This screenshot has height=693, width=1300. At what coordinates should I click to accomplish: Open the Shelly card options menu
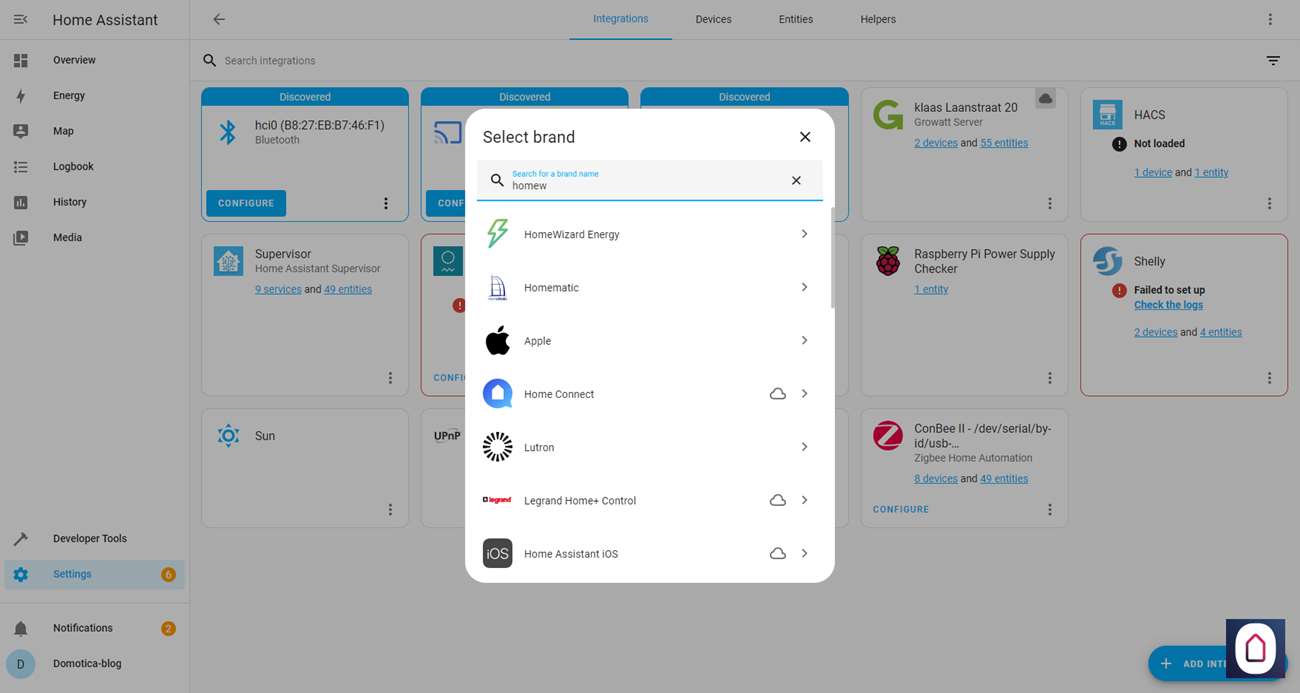click(1270, 378)
